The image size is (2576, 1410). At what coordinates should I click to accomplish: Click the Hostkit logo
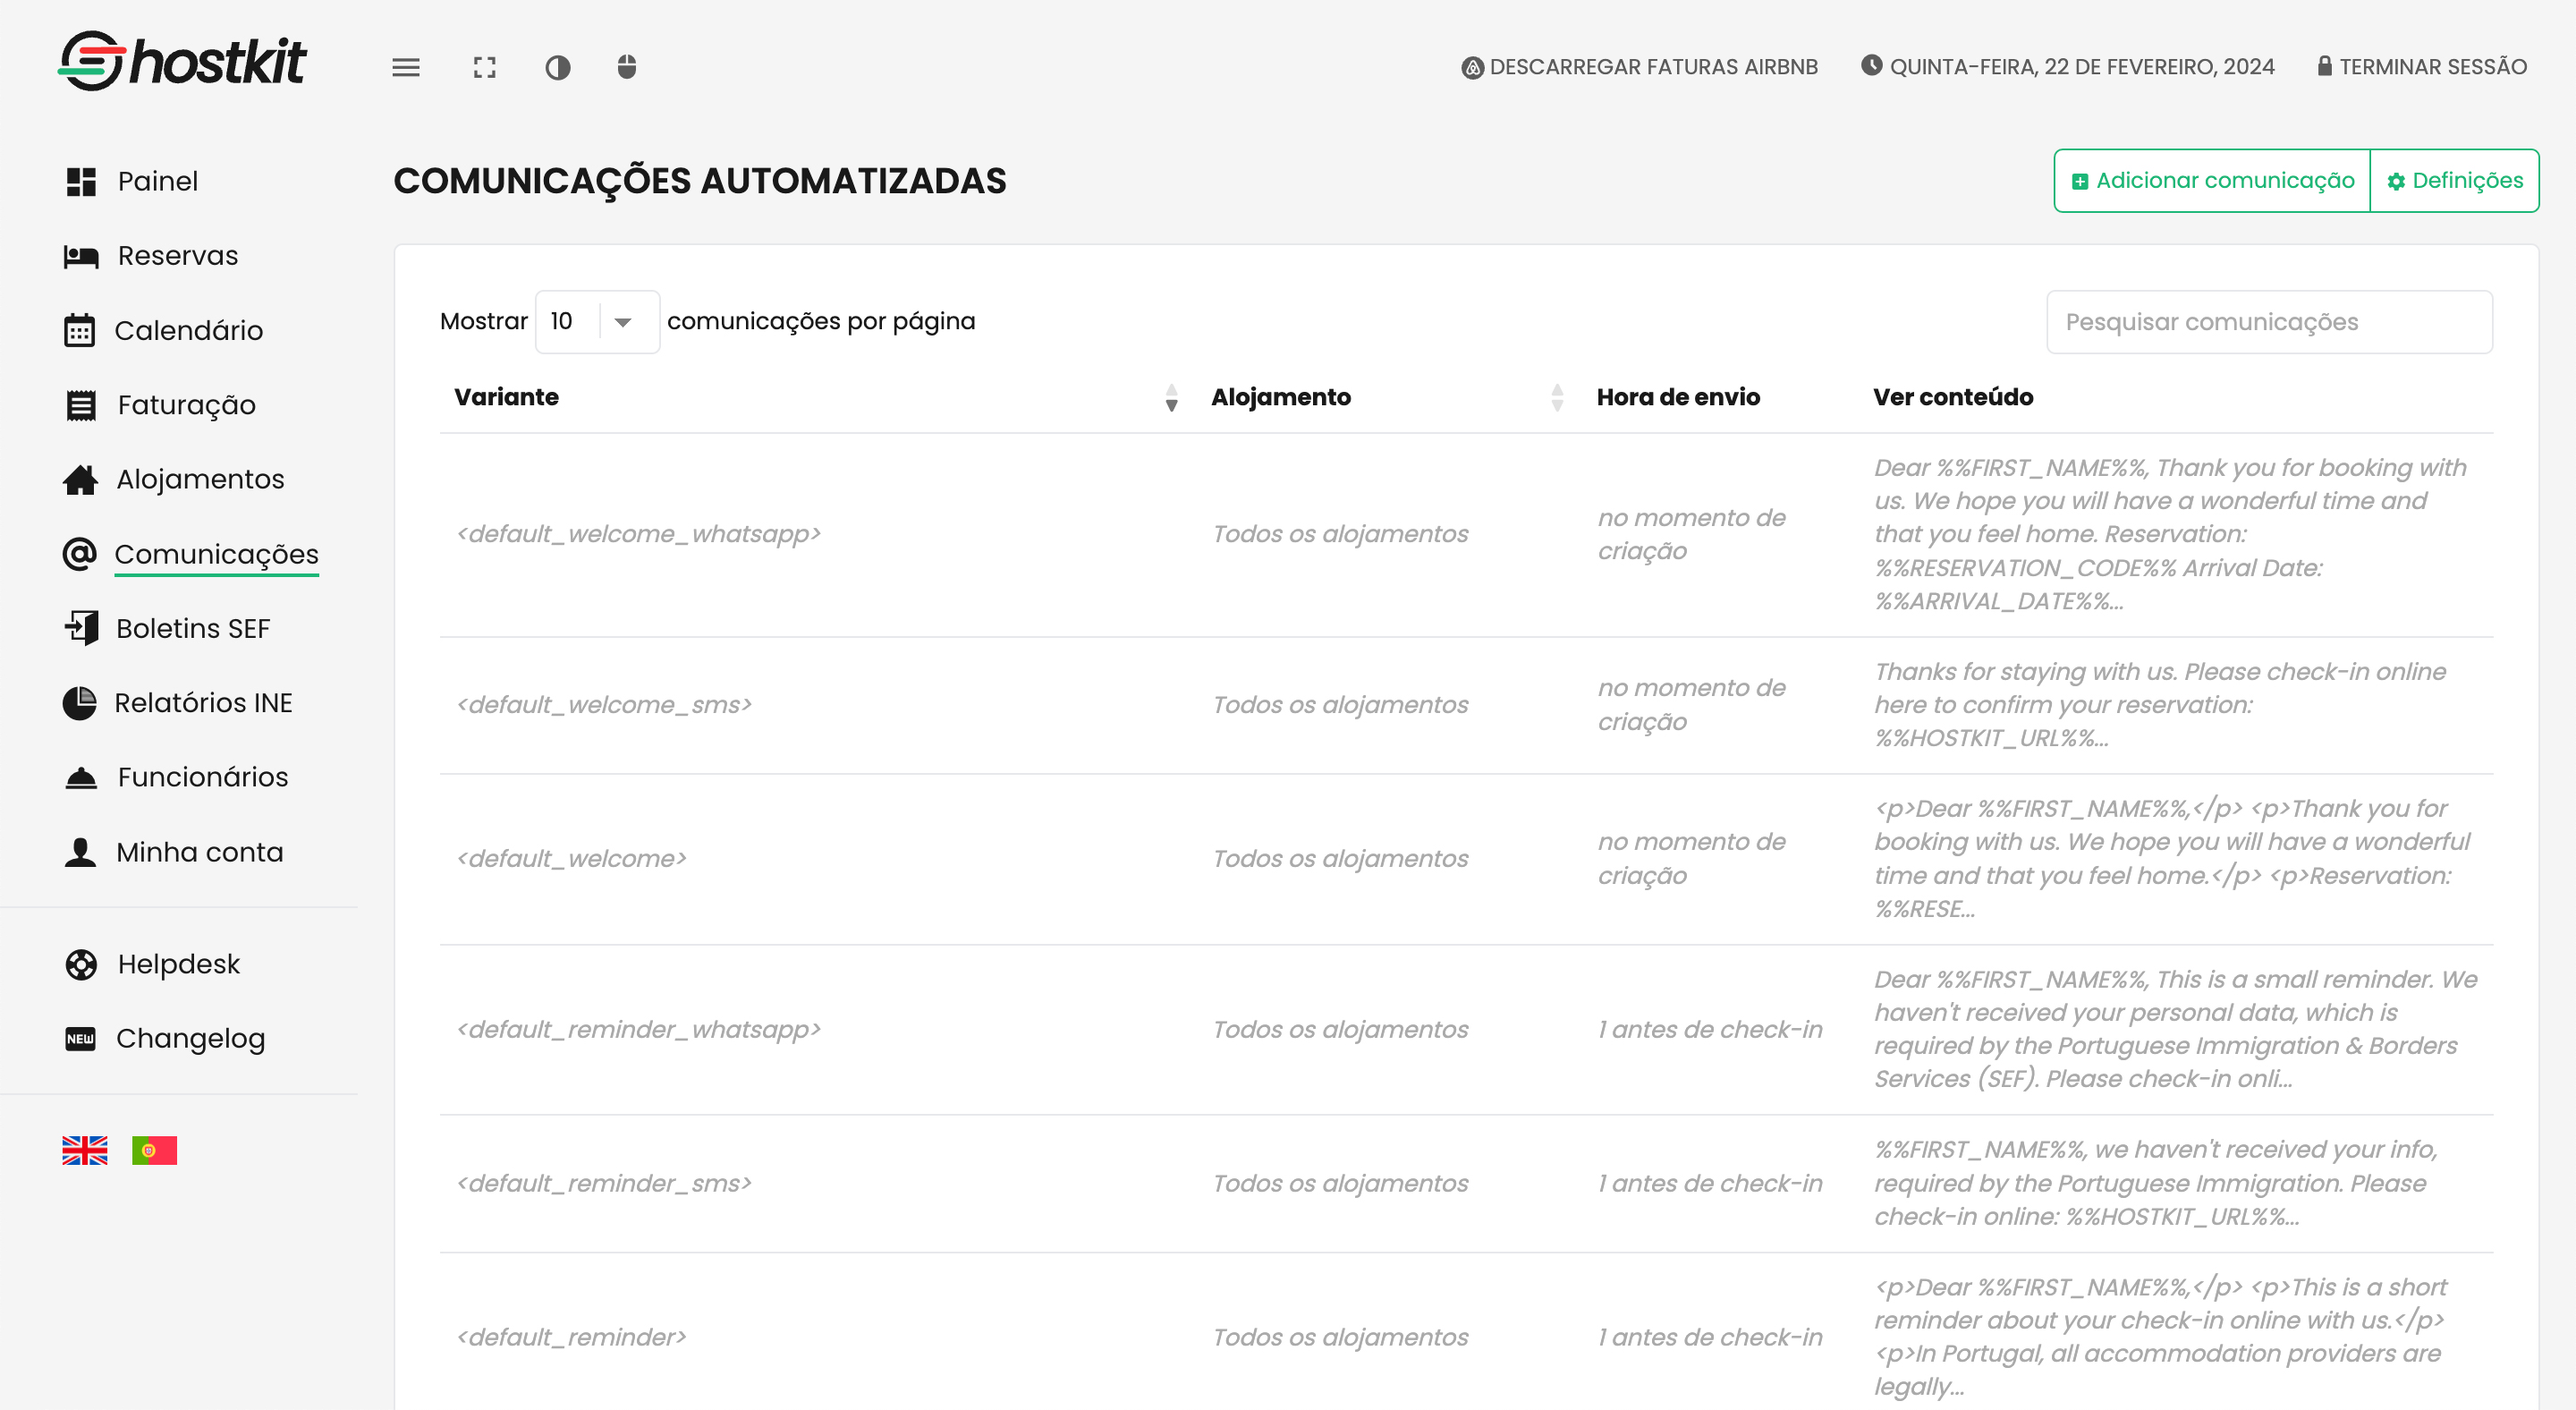(182, 62)
